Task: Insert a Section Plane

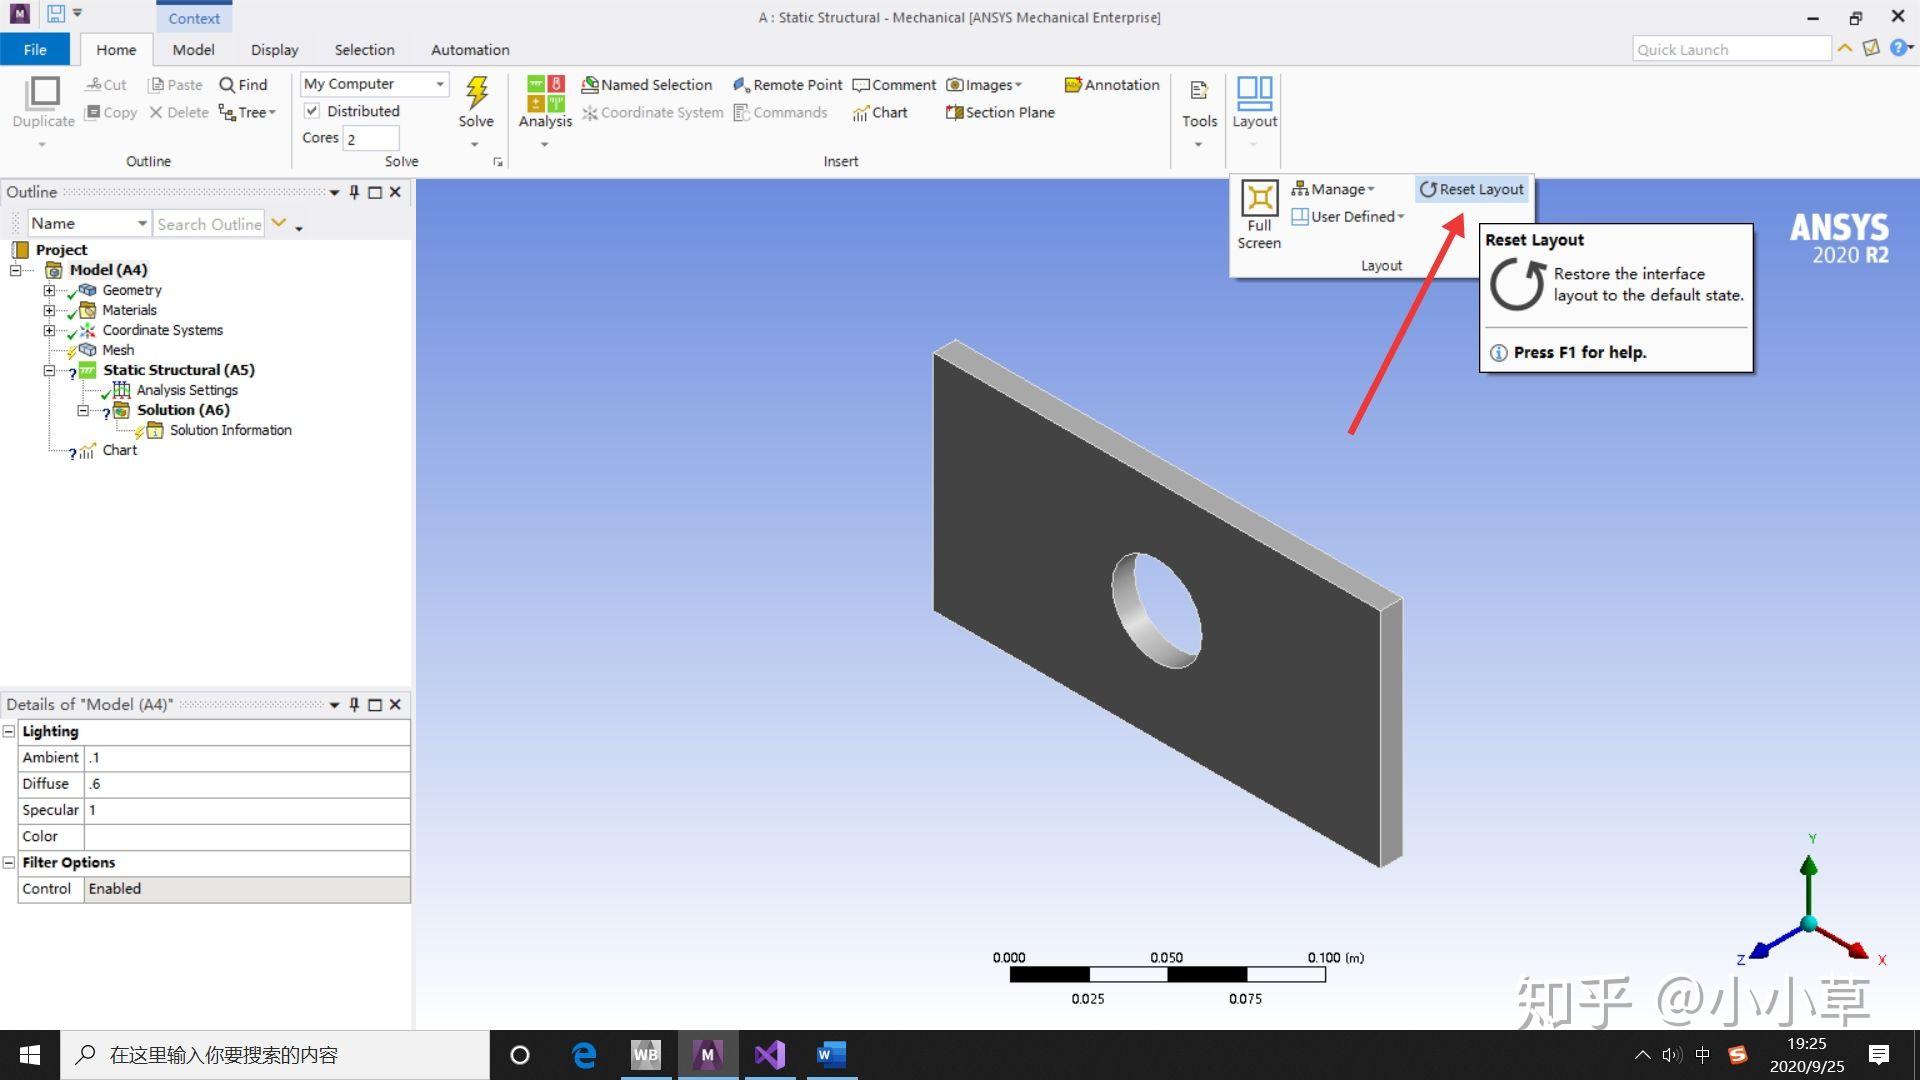Action: tap(1000, 113)
